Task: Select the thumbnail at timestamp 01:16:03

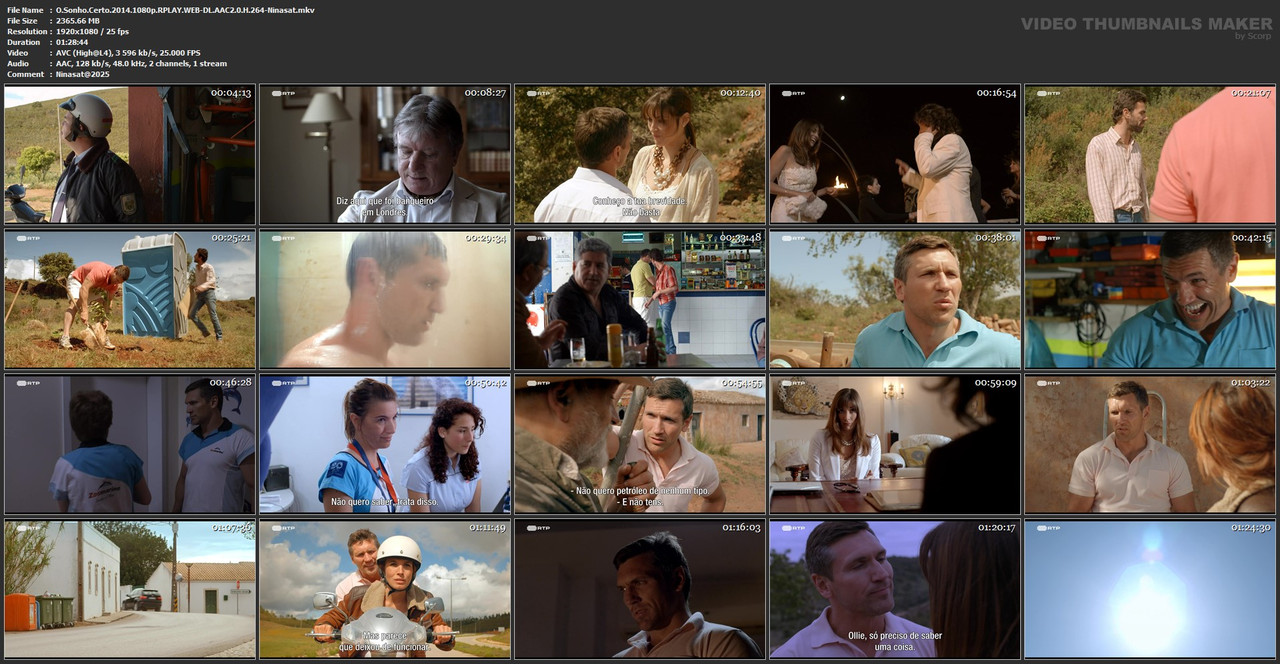Action: (x=640, y=589)
